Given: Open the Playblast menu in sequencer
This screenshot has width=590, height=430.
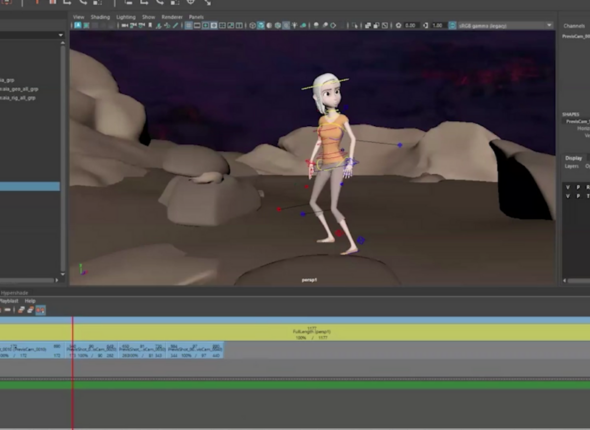Looking at the screenshot, I should [9, 301].
